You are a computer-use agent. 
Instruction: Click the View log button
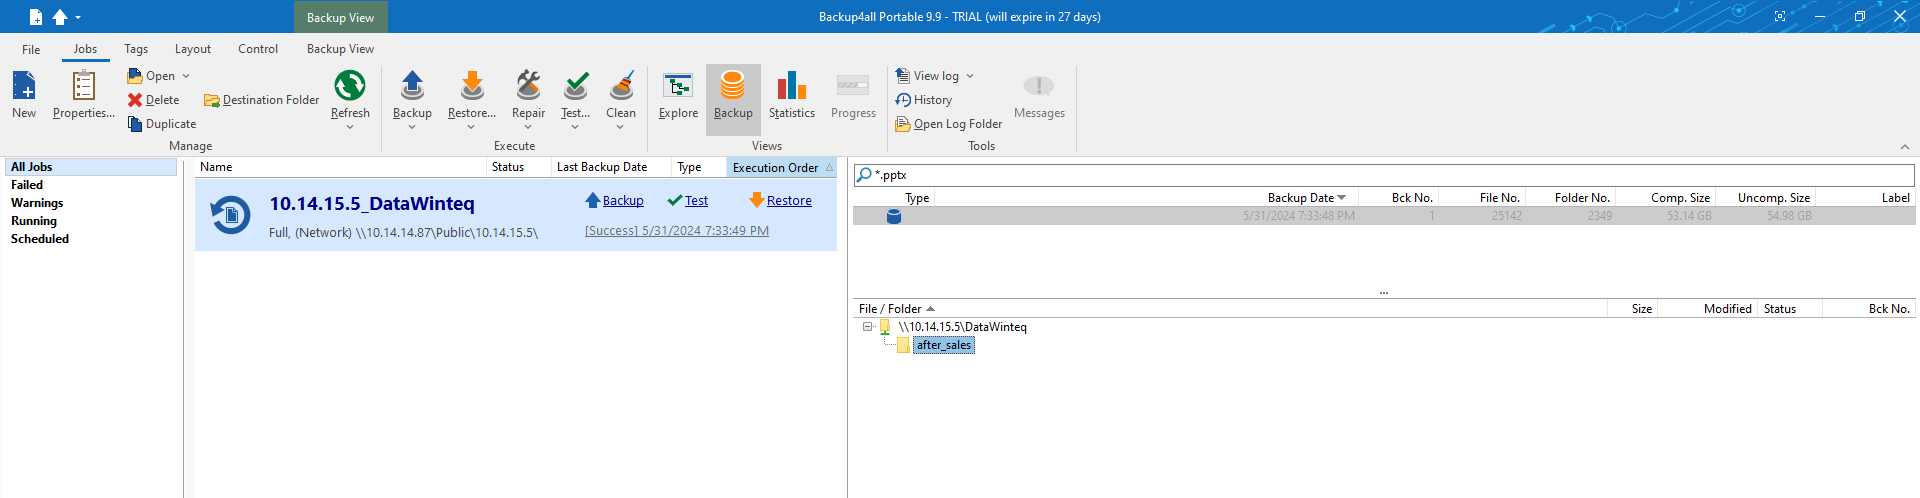927,76
